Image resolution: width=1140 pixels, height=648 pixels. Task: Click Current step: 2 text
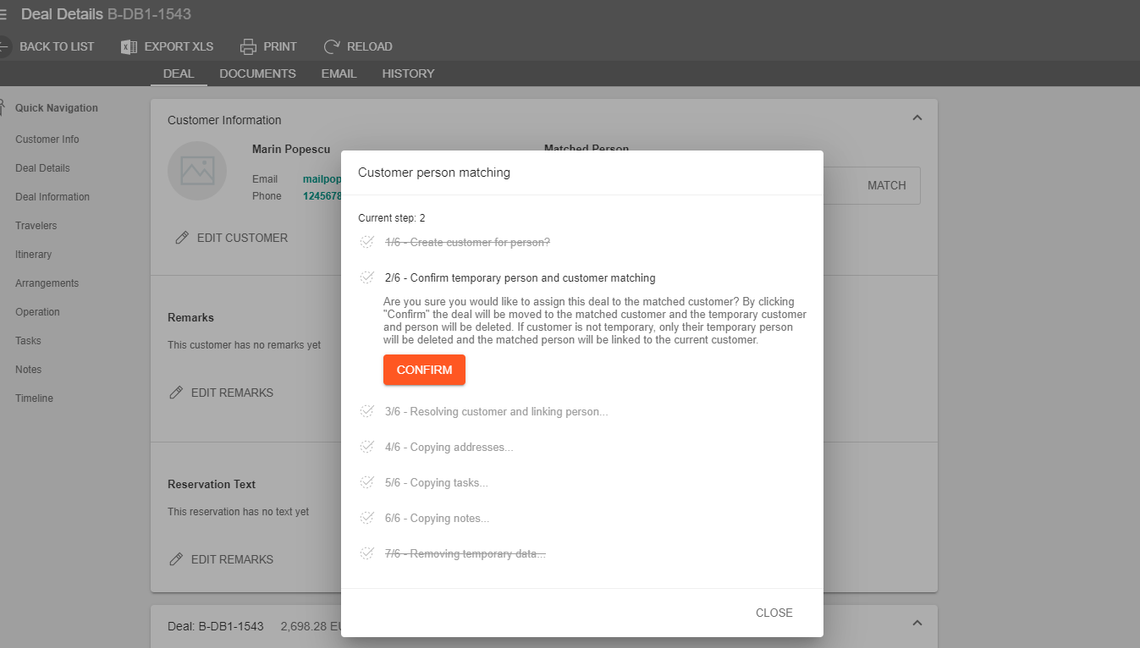click(391, 218)
